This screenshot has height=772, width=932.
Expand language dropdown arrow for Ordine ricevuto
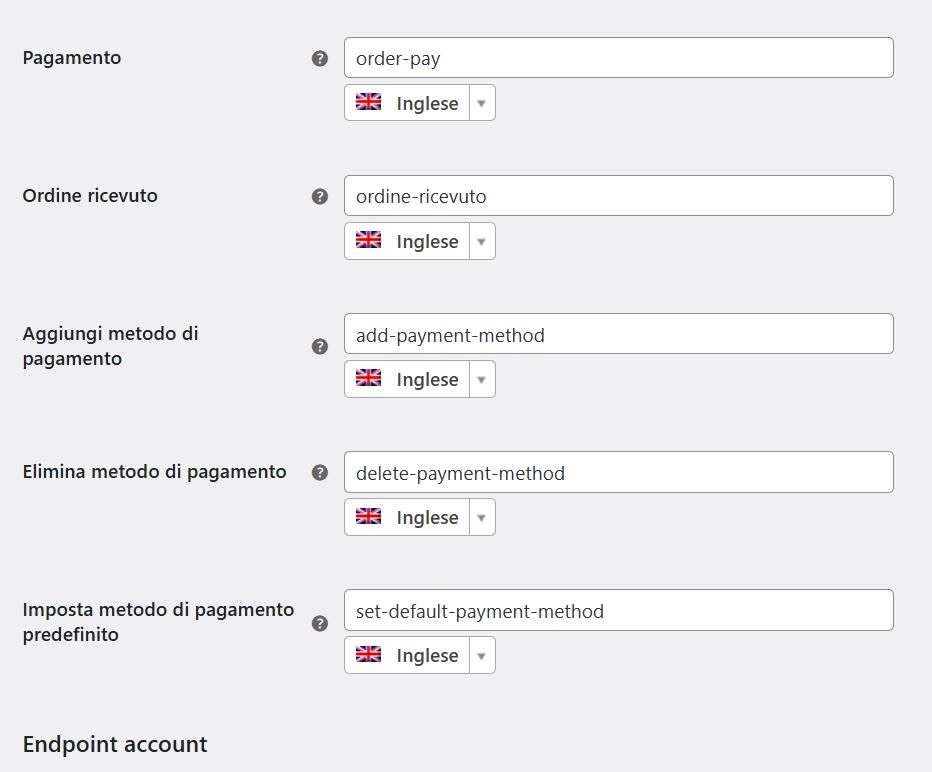481,241
